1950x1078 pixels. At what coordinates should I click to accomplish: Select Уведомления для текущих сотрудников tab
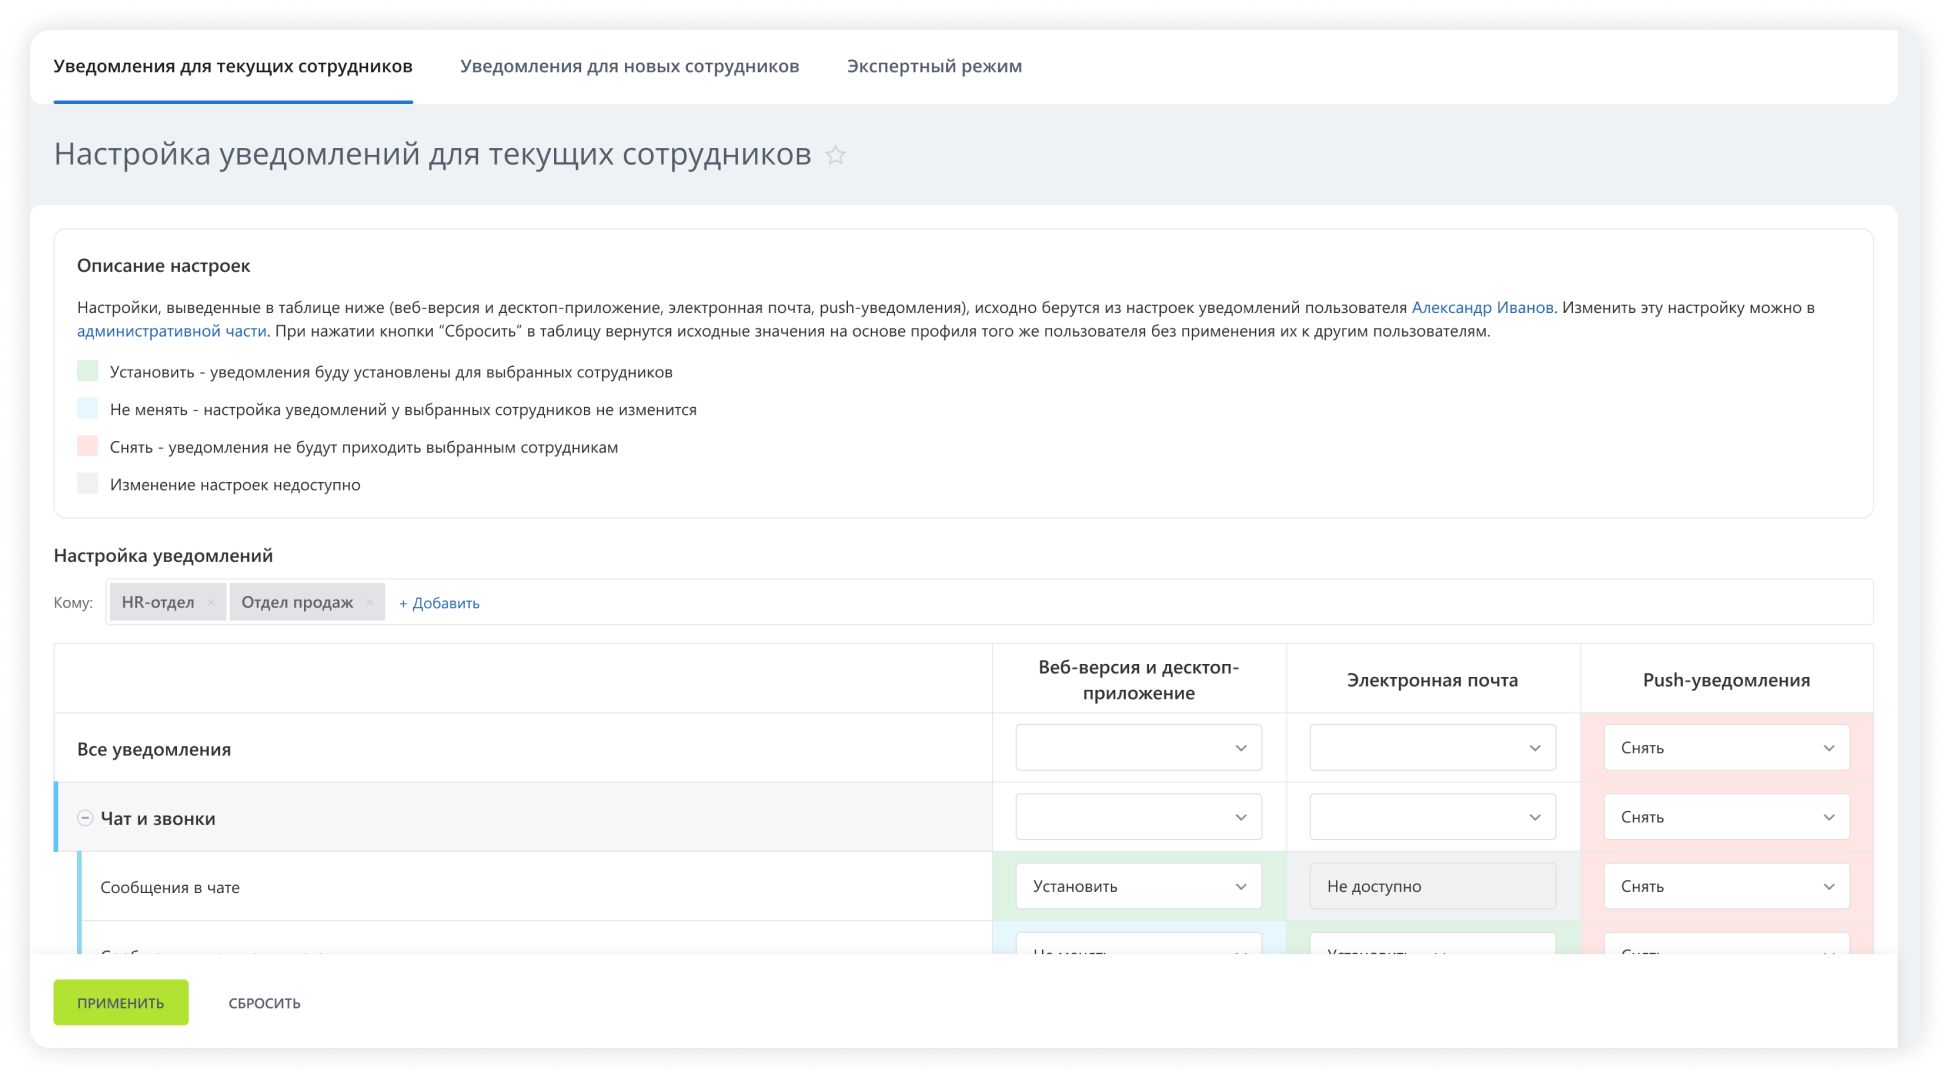[233, 66]
